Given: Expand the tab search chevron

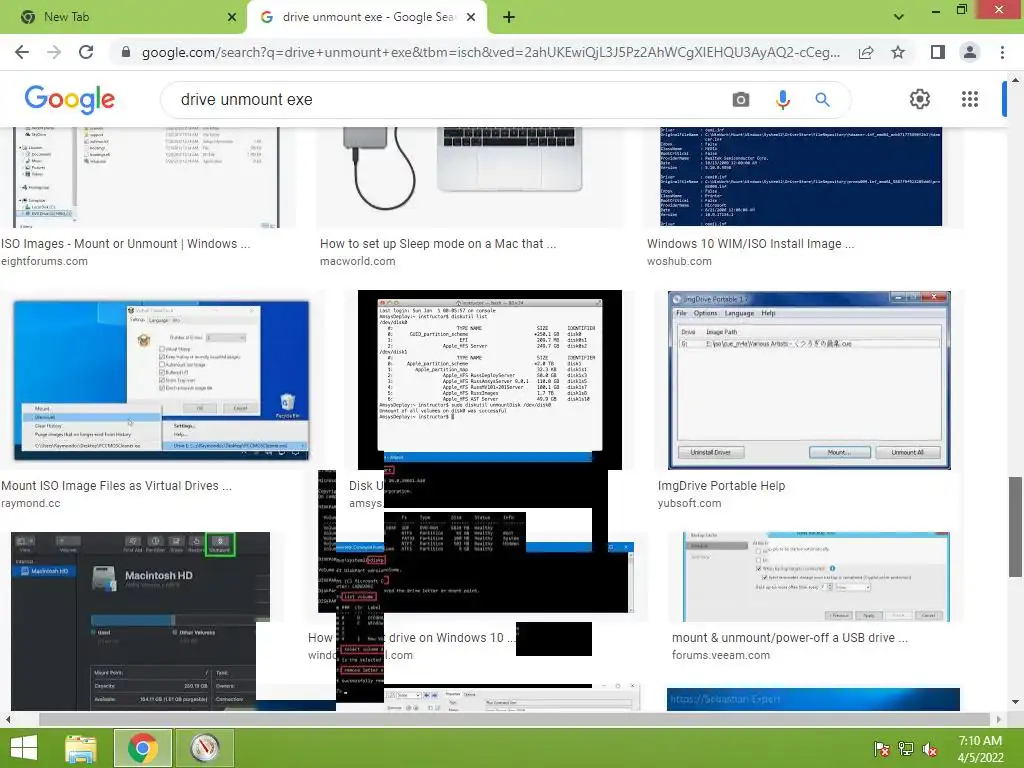Looking at the screenshot, I should (x=899, y=17).
